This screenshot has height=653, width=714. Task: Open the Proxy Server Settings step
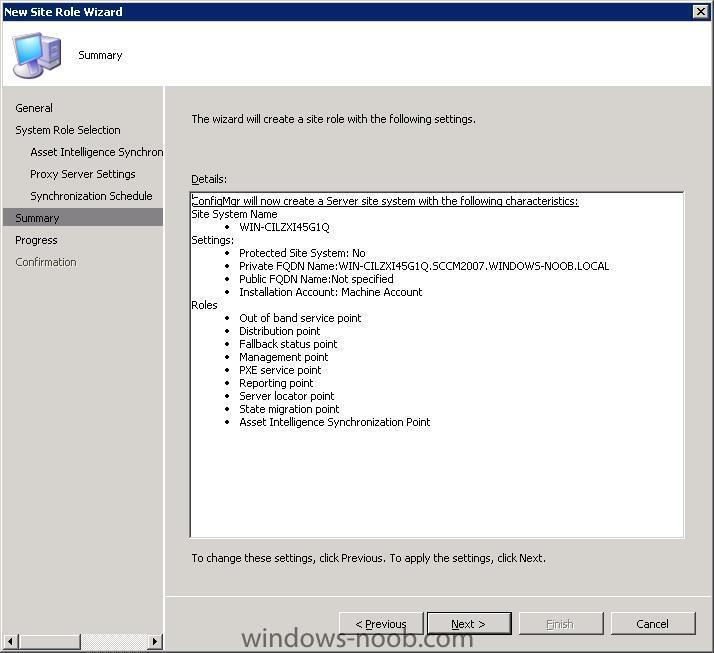[83, 174]
